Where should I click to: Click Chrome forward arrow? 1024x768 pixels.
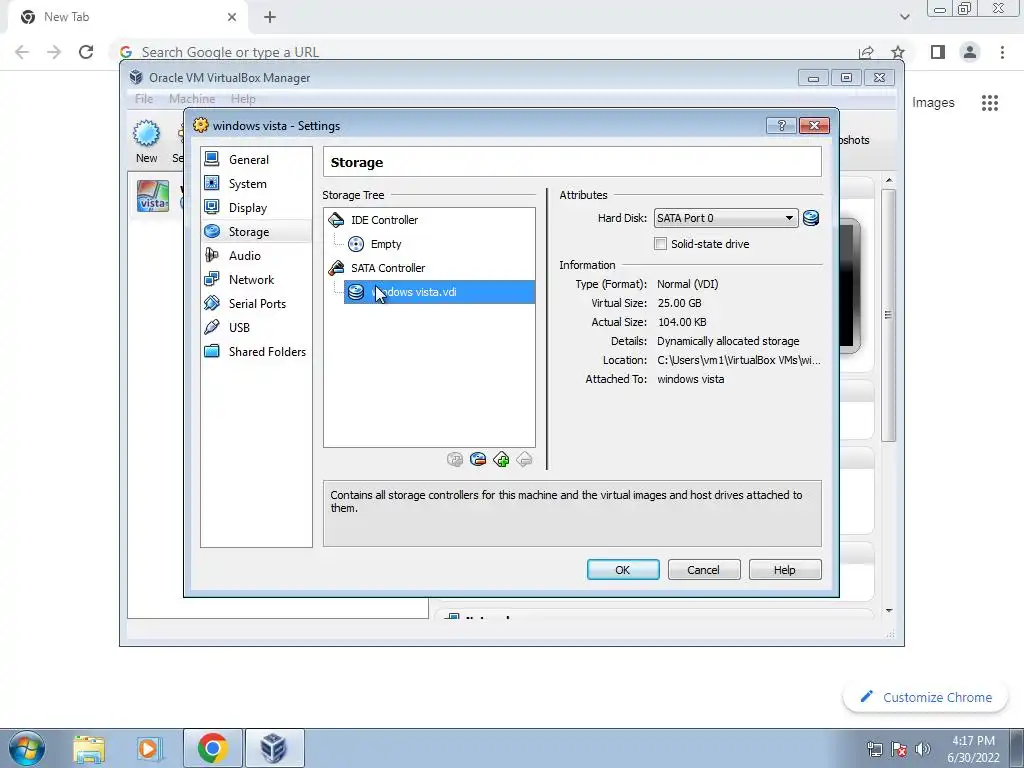pos(54,52)
